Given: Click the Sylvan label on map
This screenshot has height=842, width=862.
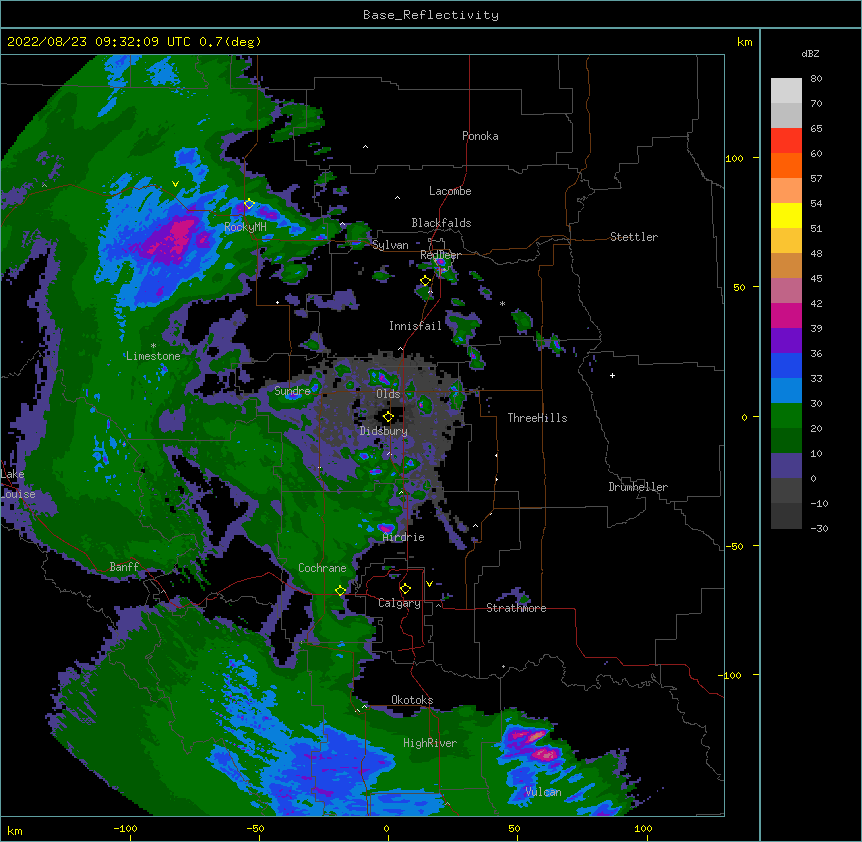Looking at the screenshot, I should point(390,245).
